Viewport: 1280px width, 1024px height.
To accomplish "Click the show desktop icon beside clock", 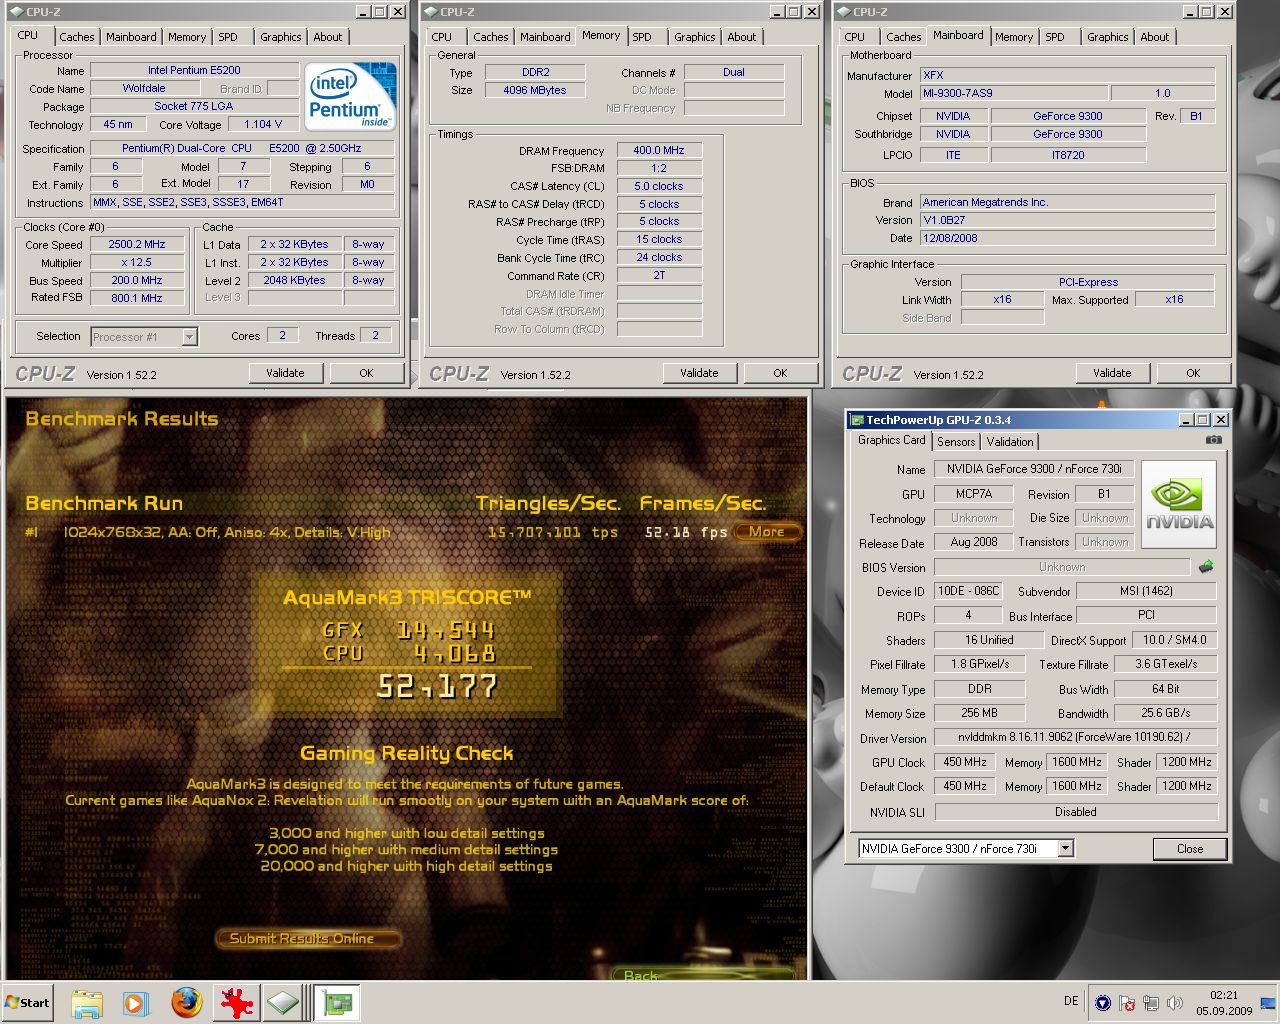I will (1268, 1003).
